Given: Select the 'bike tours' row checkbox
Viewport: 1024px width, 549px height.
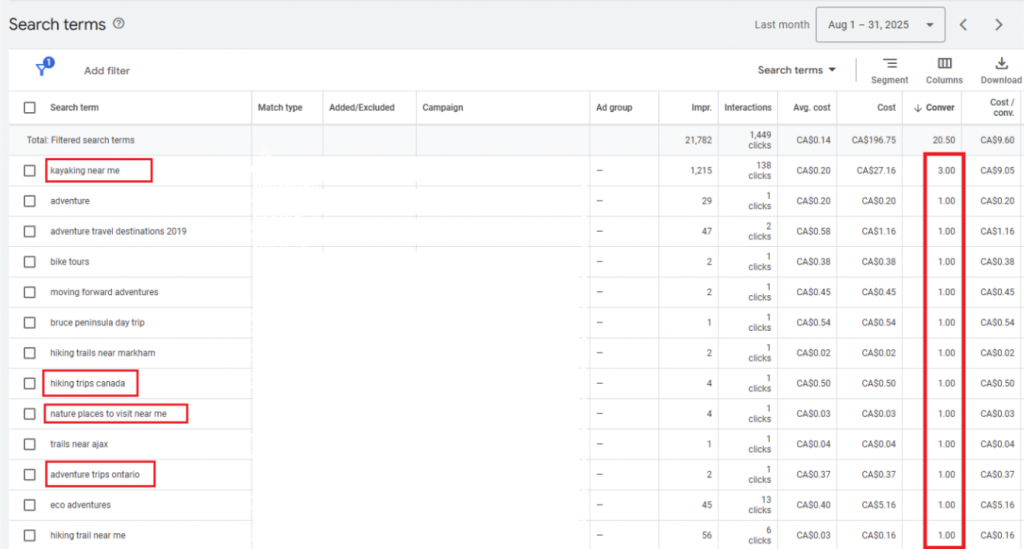Looking at the screenshot, I should 30,262.
